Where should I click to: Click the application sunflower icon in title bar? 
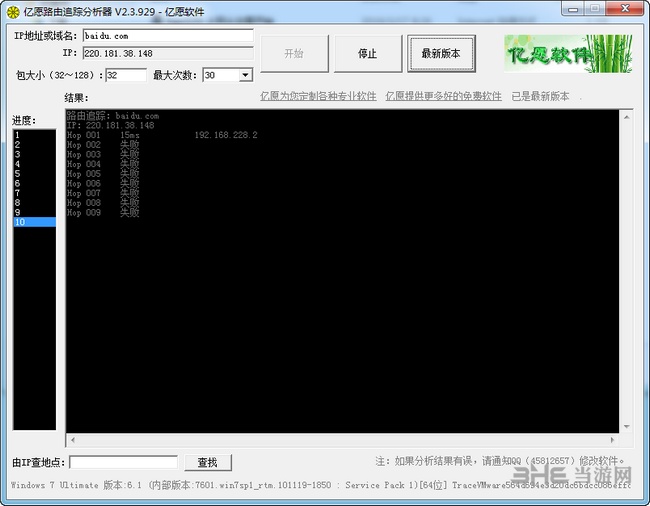[13, 12]
